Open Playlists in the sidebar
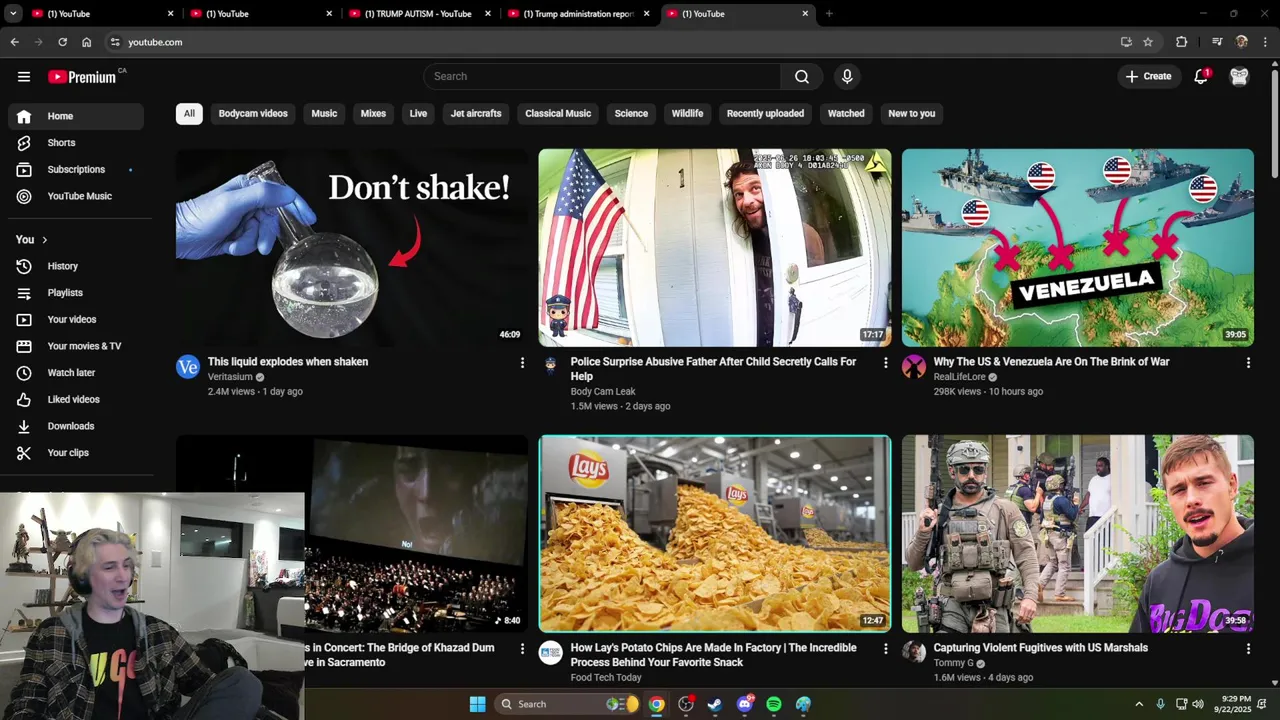Viewport: 1280px width, 720px height. 76,293
